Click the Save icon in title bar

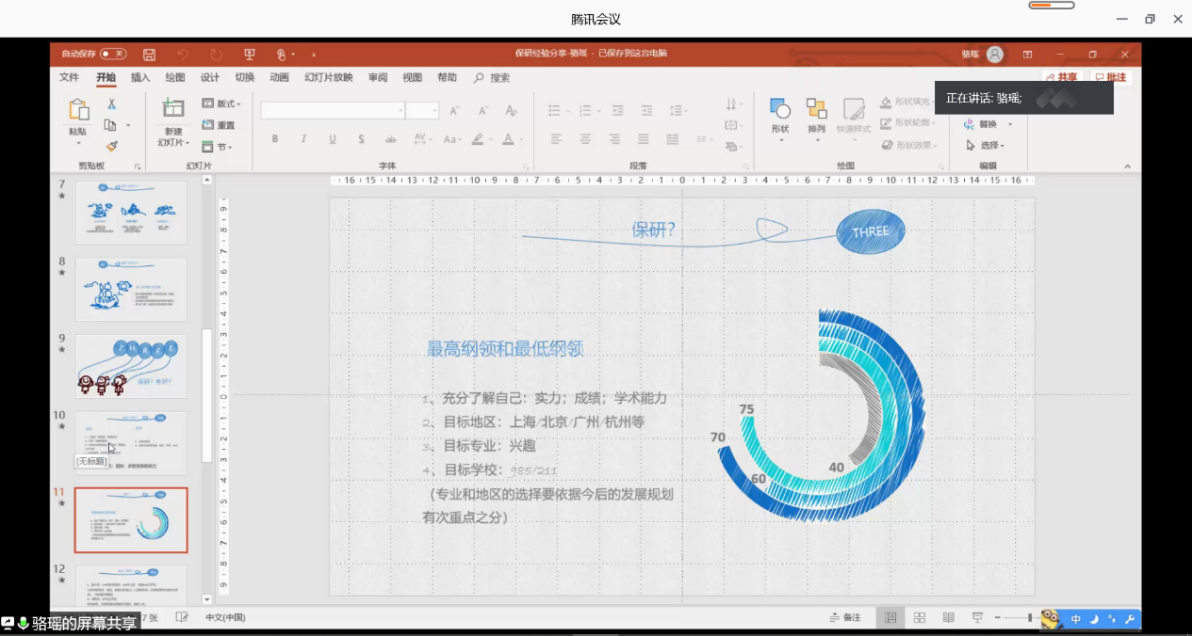pos(149,54)
